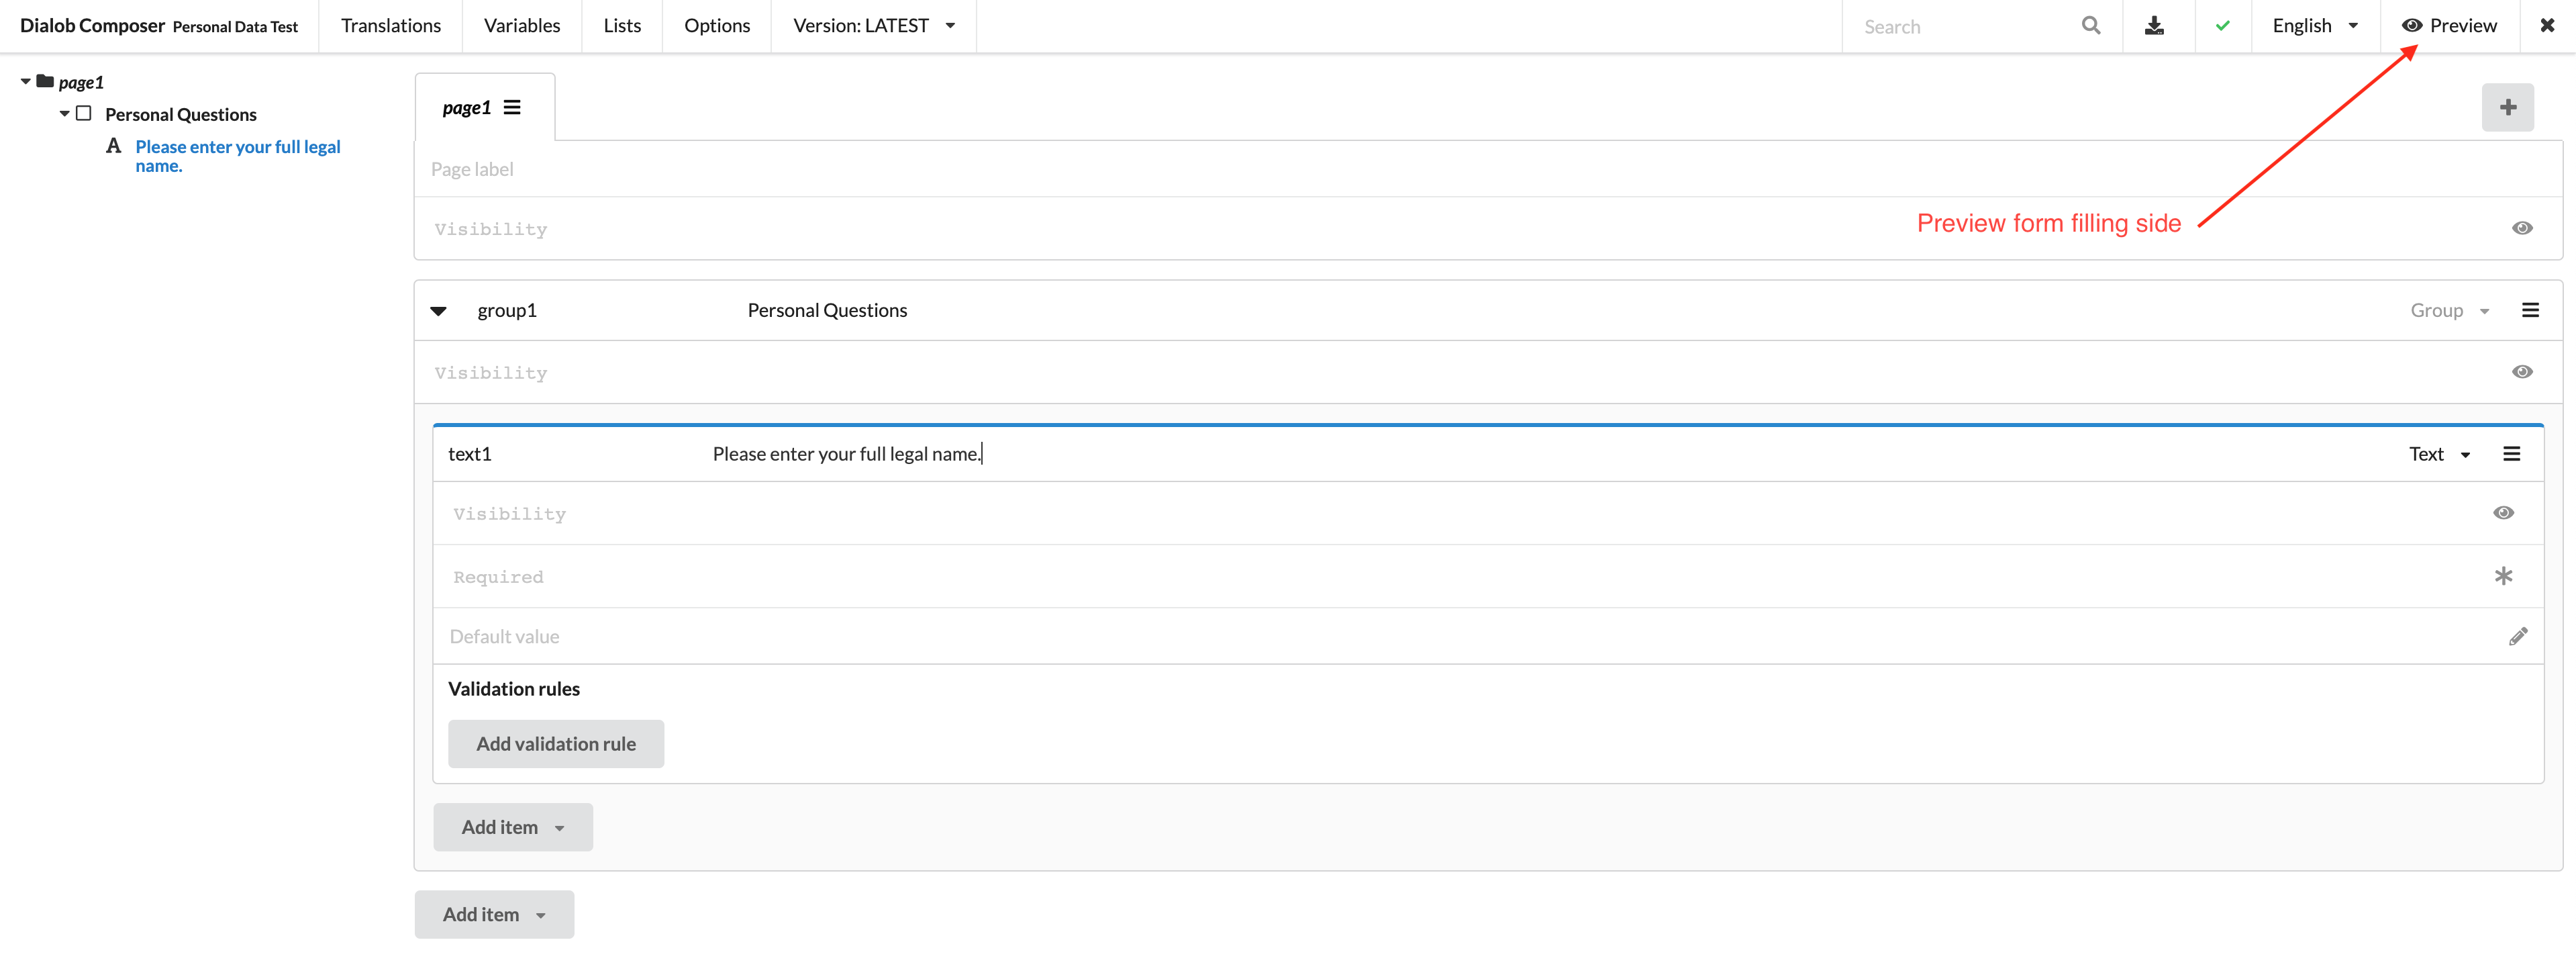Toggle visibility eye on the page1 Visibility row
This screenshot has height=979, width=2576.
[2523, 228]
